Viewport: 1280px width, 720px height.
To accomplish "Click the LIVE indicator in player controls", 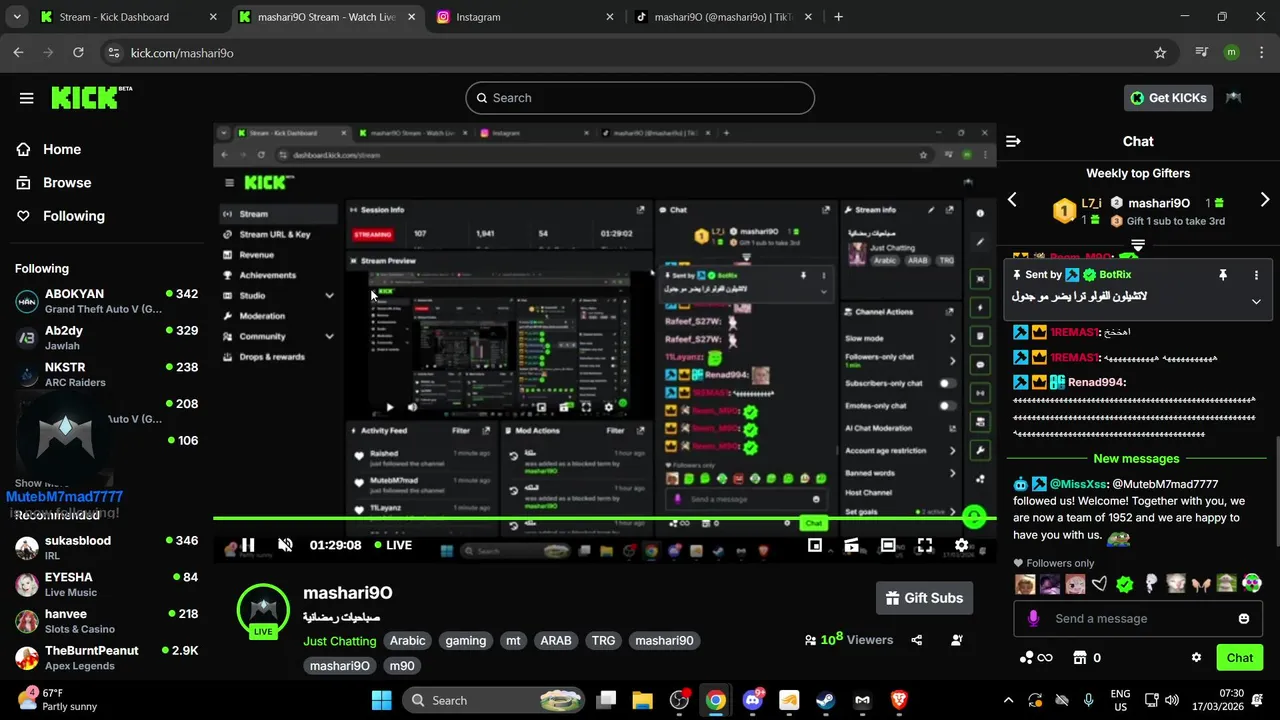I will coord(393,545).
